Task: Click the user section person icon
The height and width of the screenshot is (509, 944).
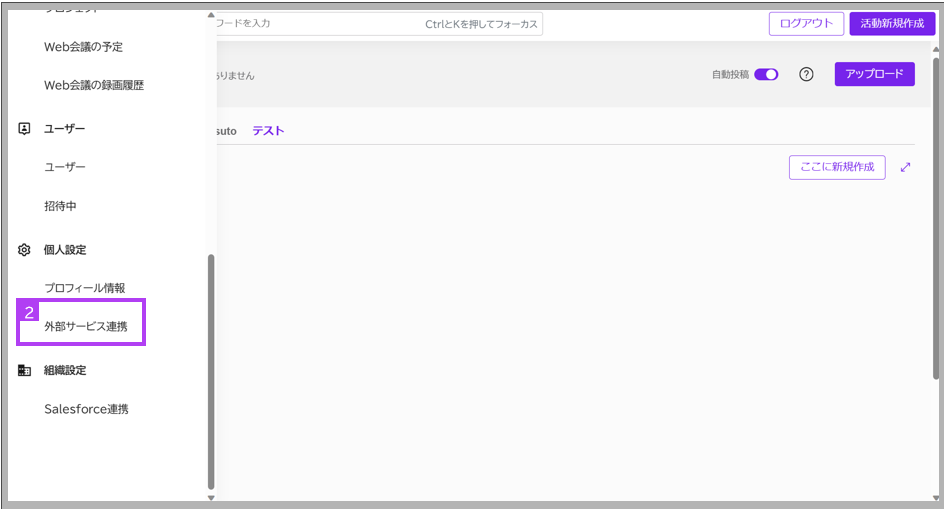Action: click(x=24, y=128)
